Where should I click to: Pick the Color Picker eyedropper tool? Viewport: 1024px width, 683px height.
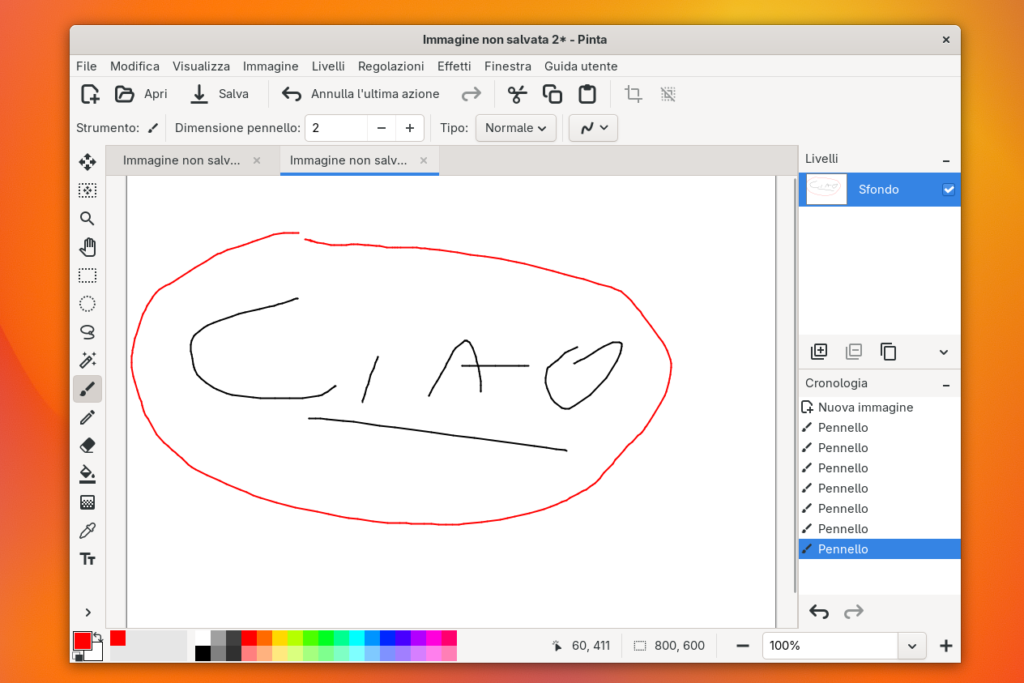coord(88,530)
